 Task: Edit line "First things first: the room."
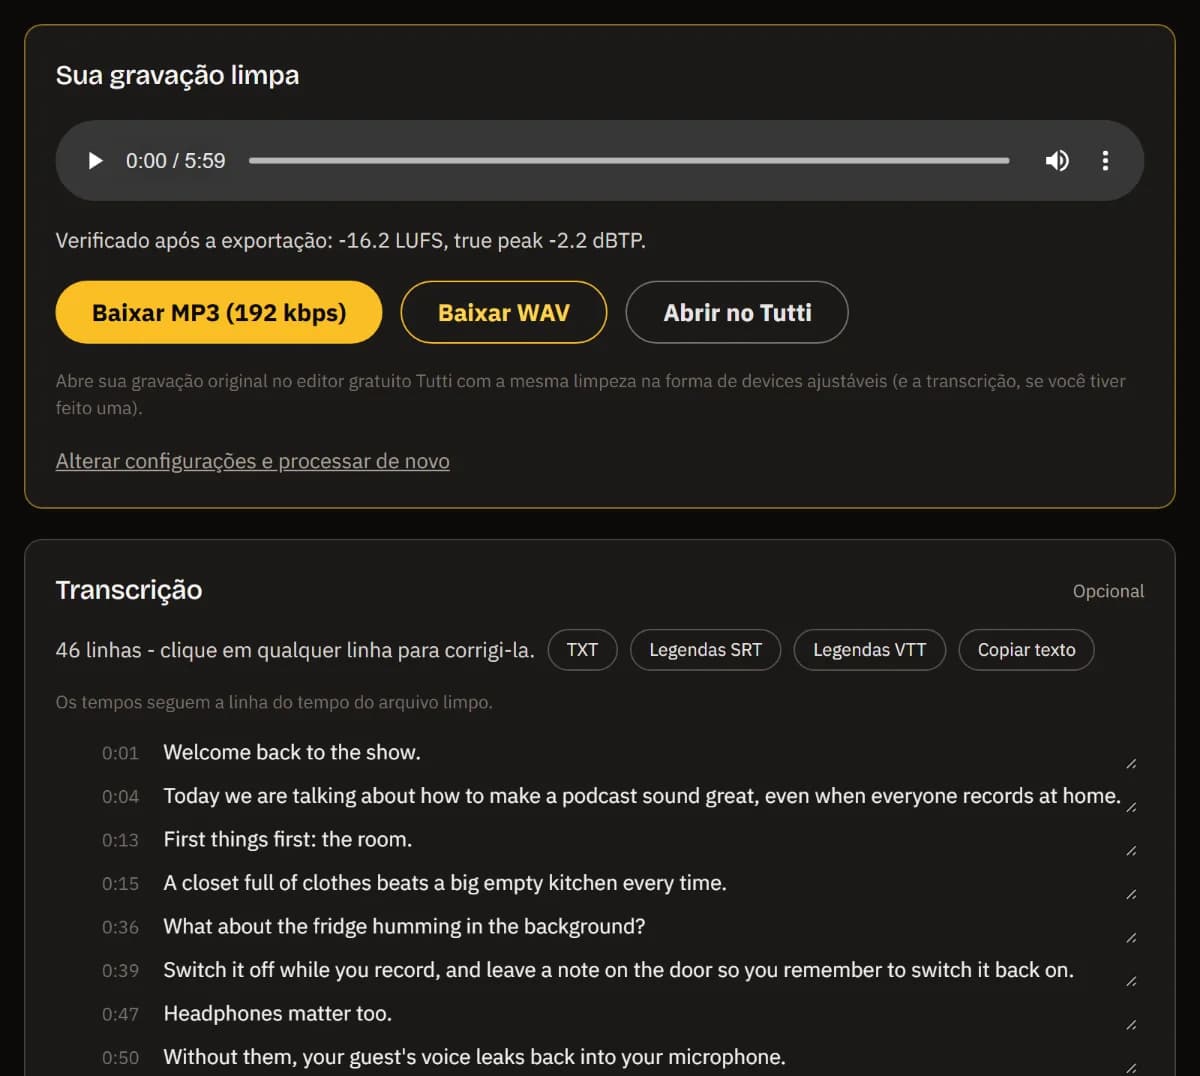(650, 840)
